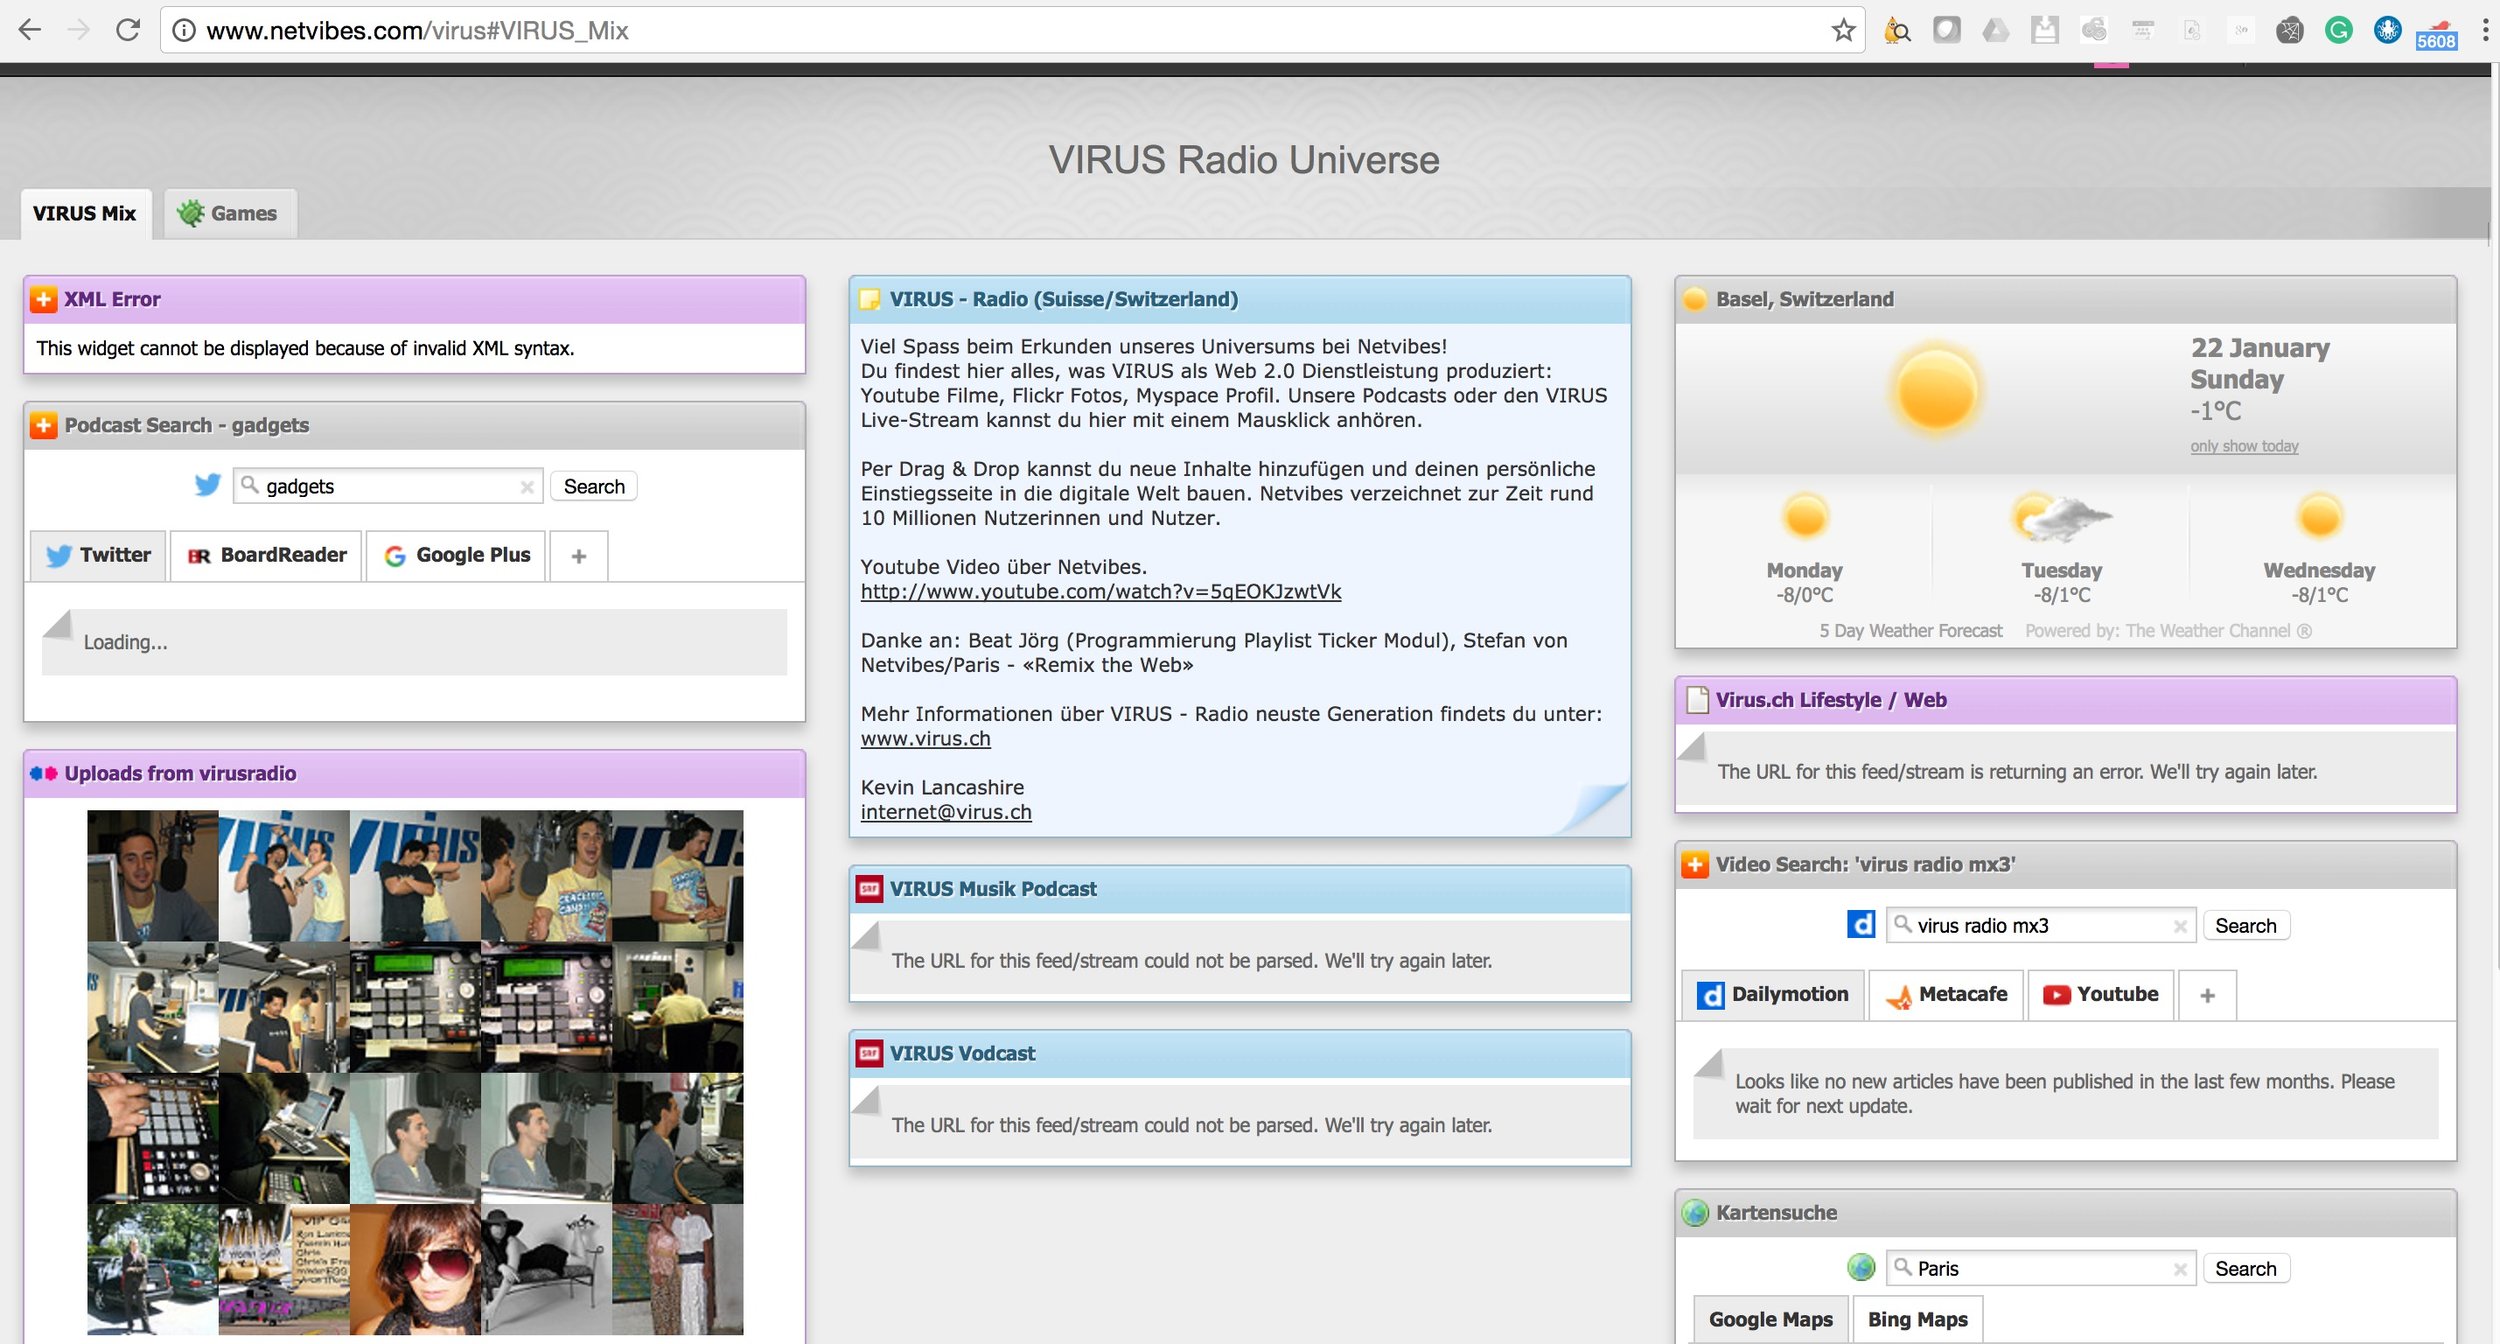Click Search button next to gadgets field
This screenshot has height=1344, width=2500.
tap(594, 486)
